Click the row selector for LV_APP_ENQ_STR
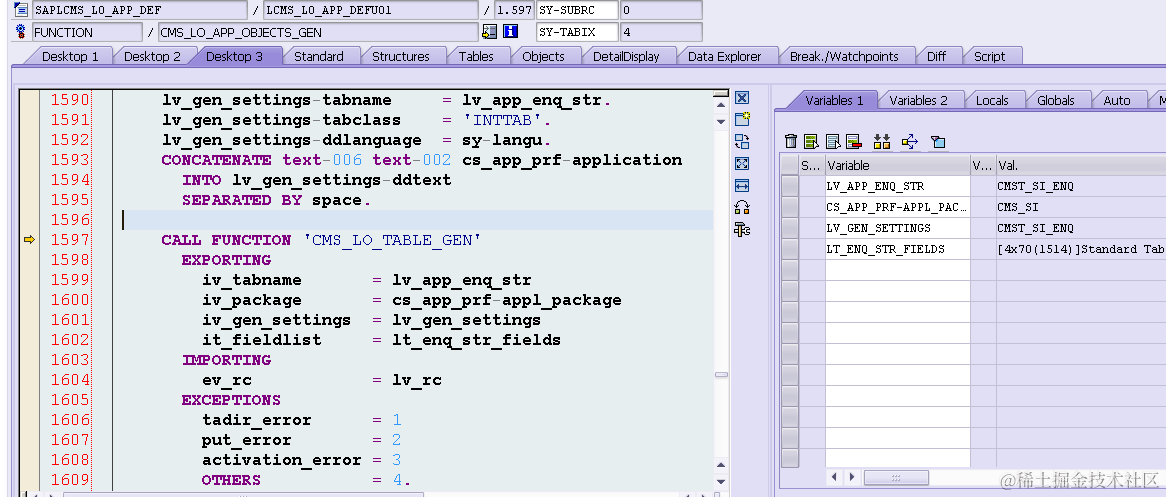The height and width of the screenshot is (497, 1166). [790, 186]
